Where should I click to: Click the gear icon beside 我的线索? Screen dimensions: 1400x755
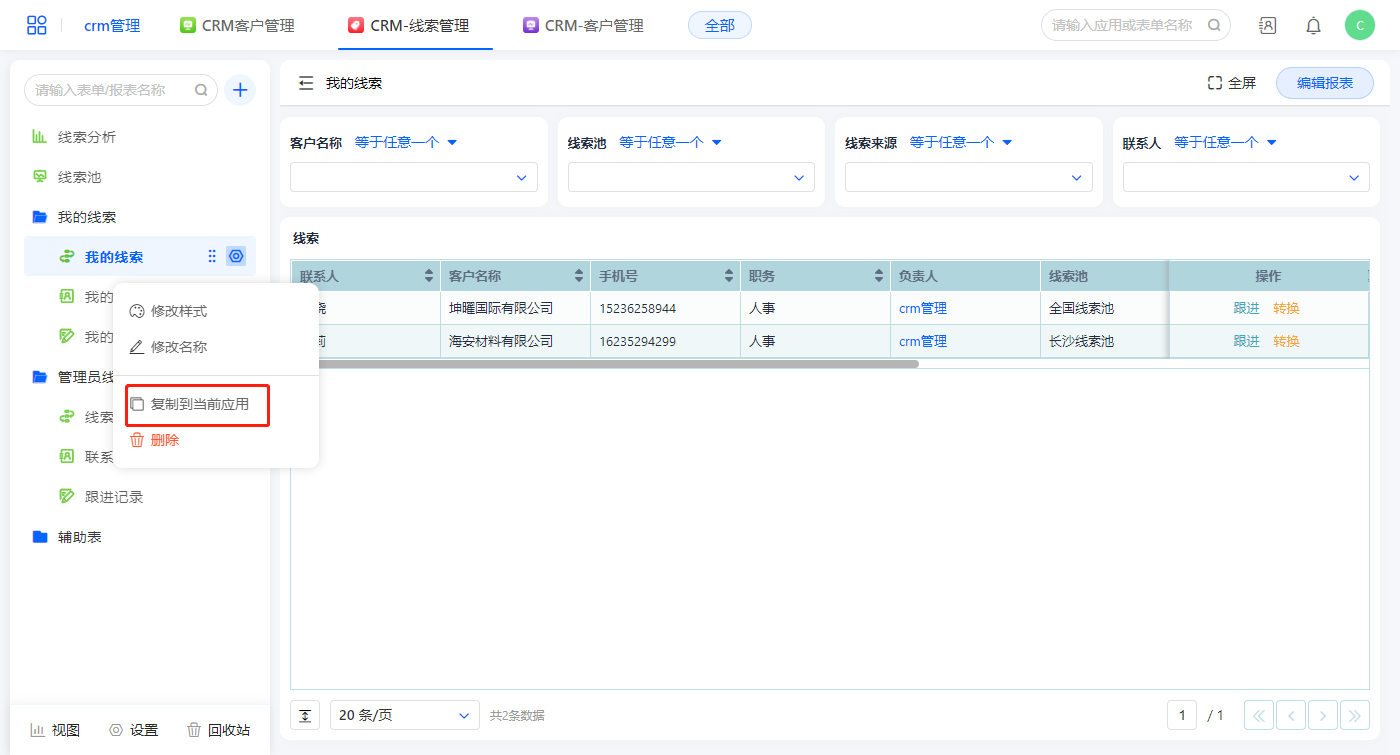[x=236, y=257]
